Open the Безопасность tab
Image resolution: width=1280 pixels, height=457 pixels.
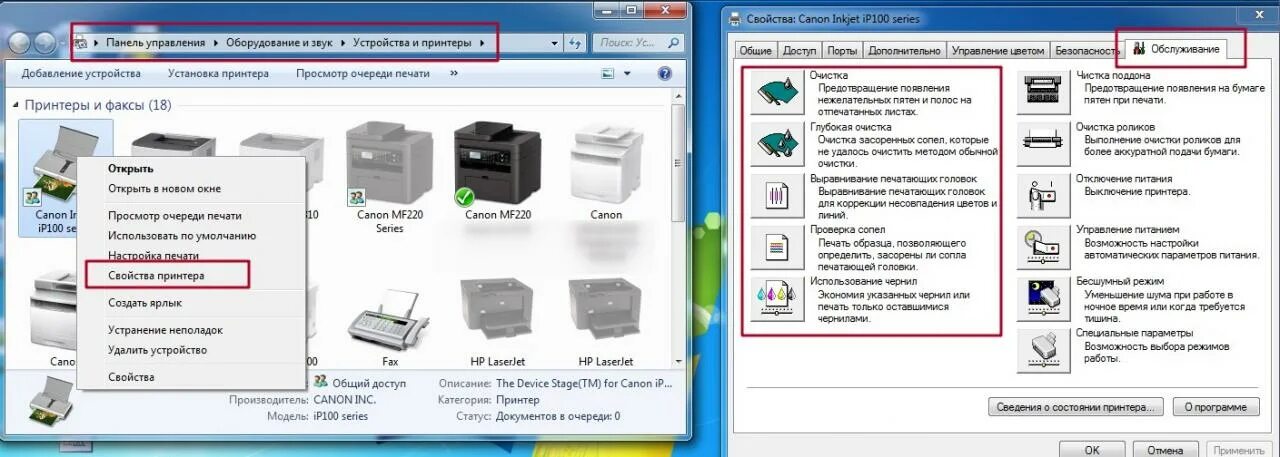[x=1085, y=50]
